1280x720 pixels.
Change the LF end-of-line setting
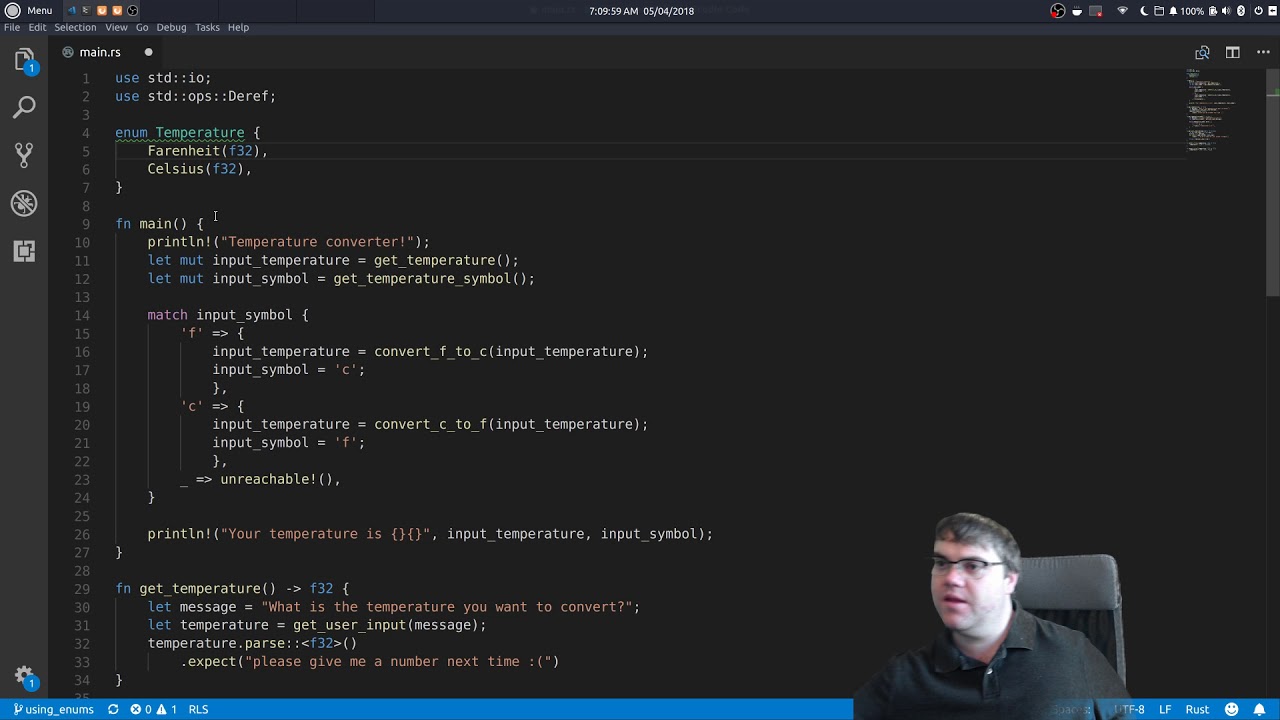click(x=1165, y=709)
